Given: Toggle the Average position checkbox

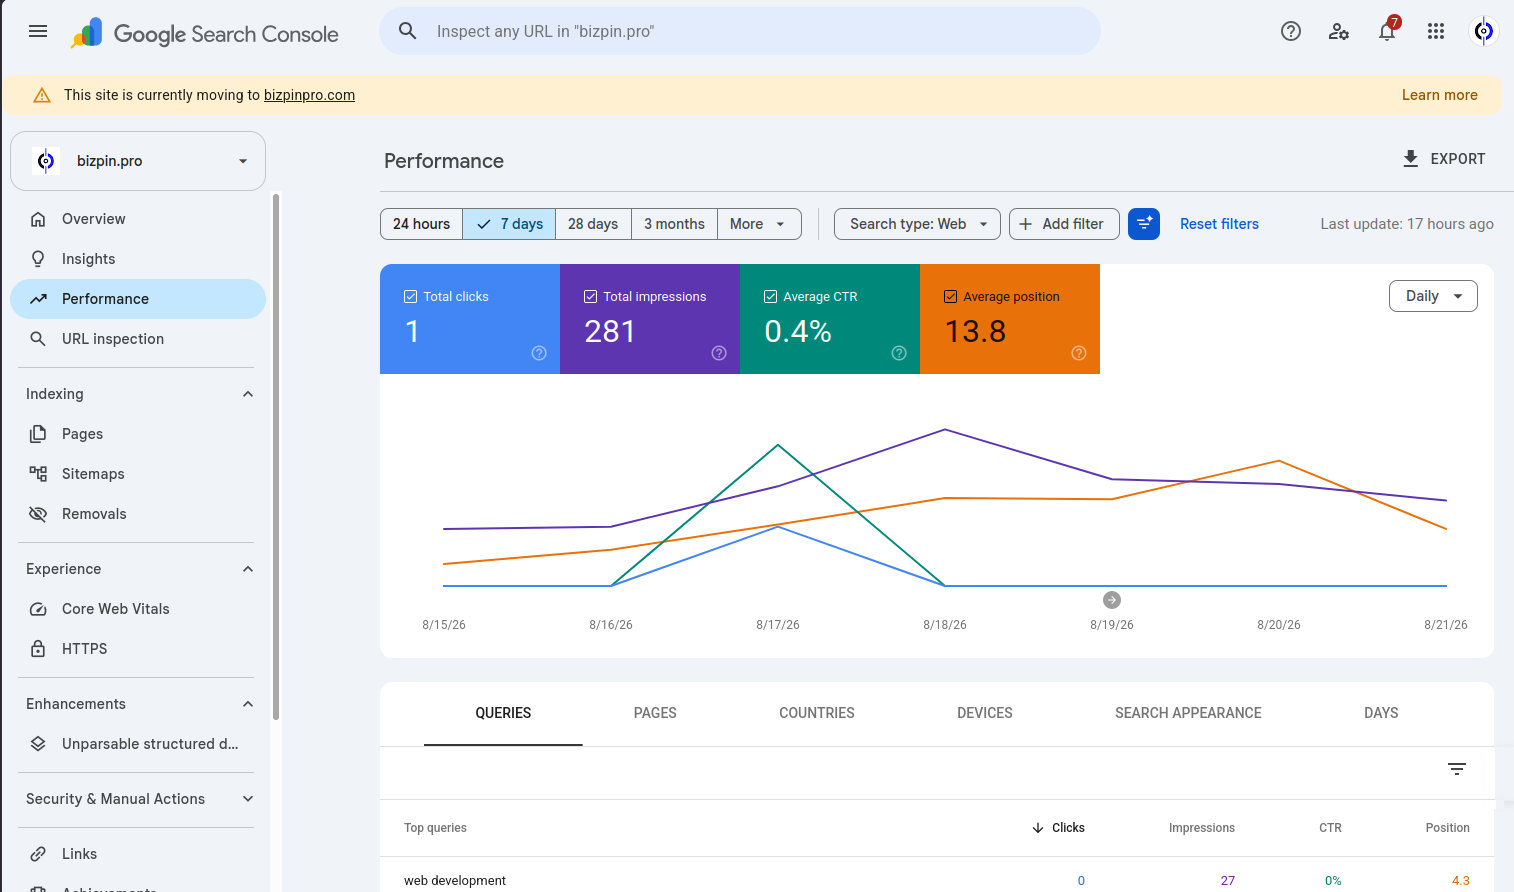Looking at the screenshot, I should point(950,297).
